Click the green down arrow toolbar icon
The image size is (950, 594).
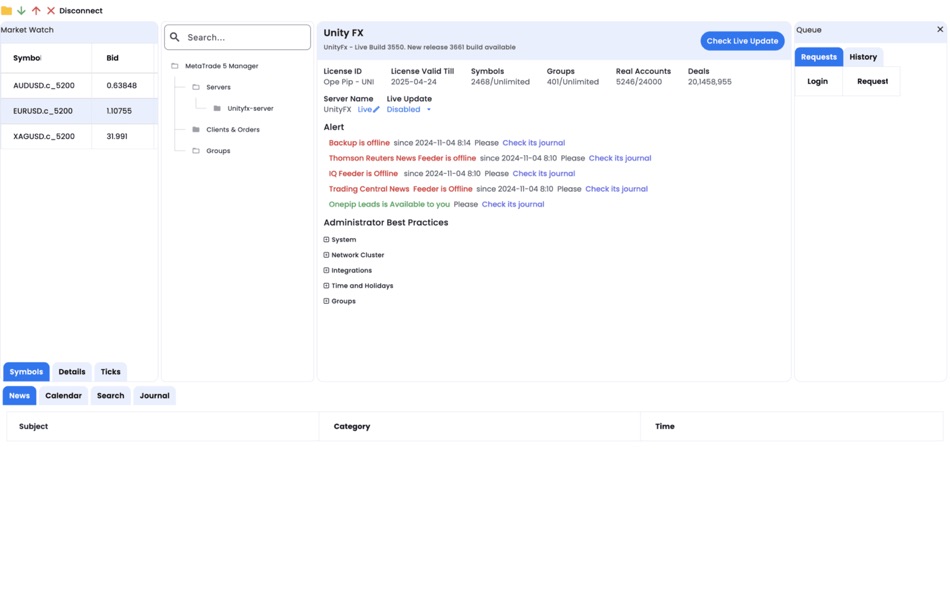tap(21, 10)
